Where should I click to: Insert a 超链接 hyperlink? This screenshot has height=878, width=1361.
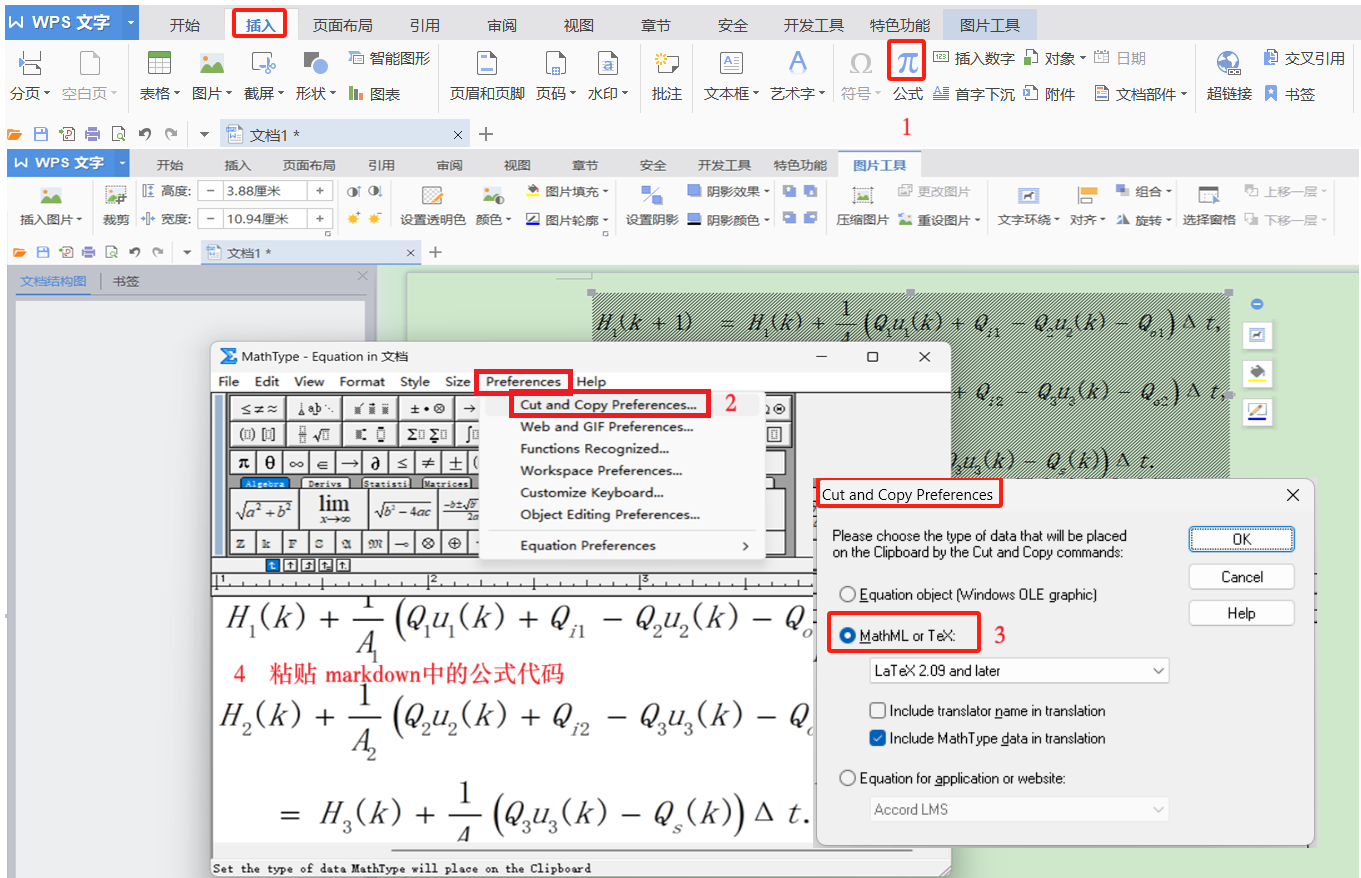point(1229,76)
